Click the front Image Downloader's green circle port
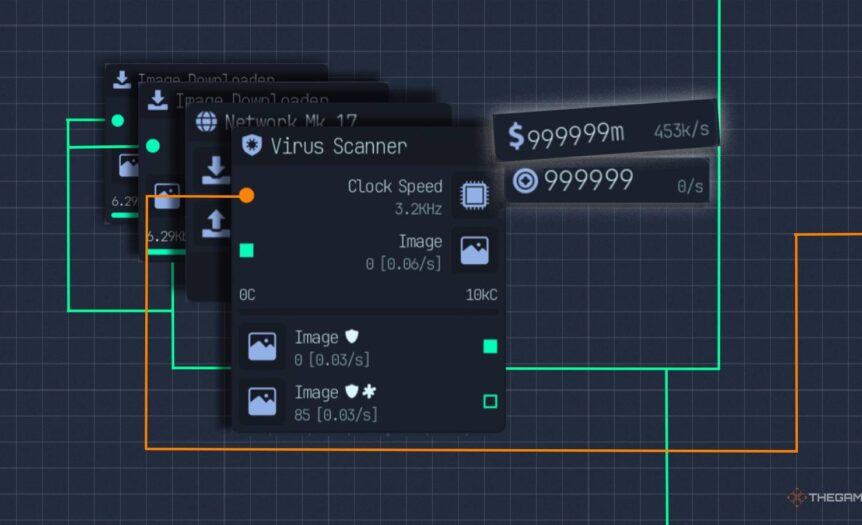 [152, 146]
